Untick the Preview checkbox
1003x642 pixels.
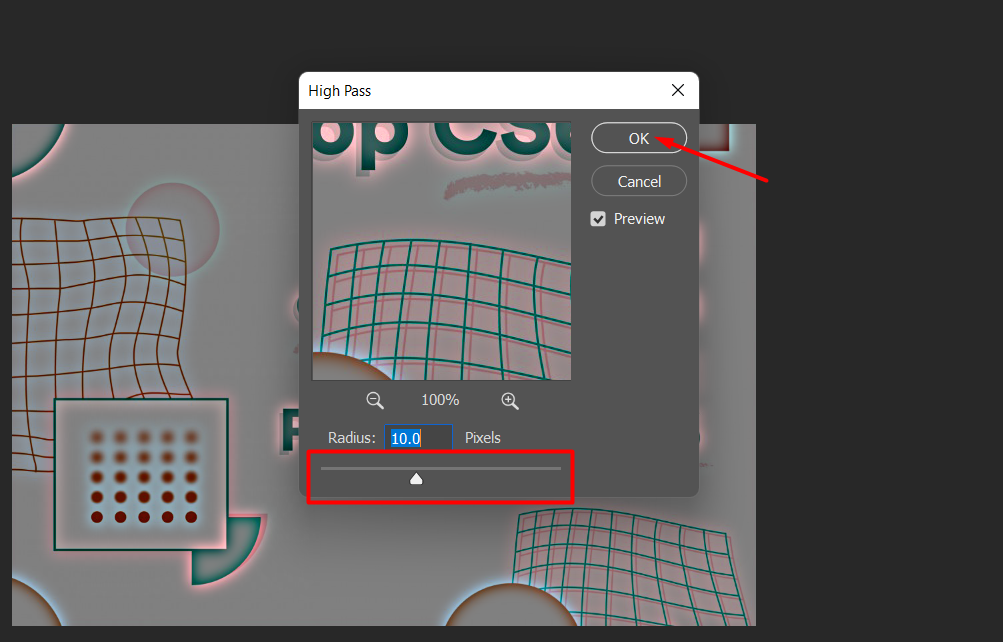coord(598,219)
